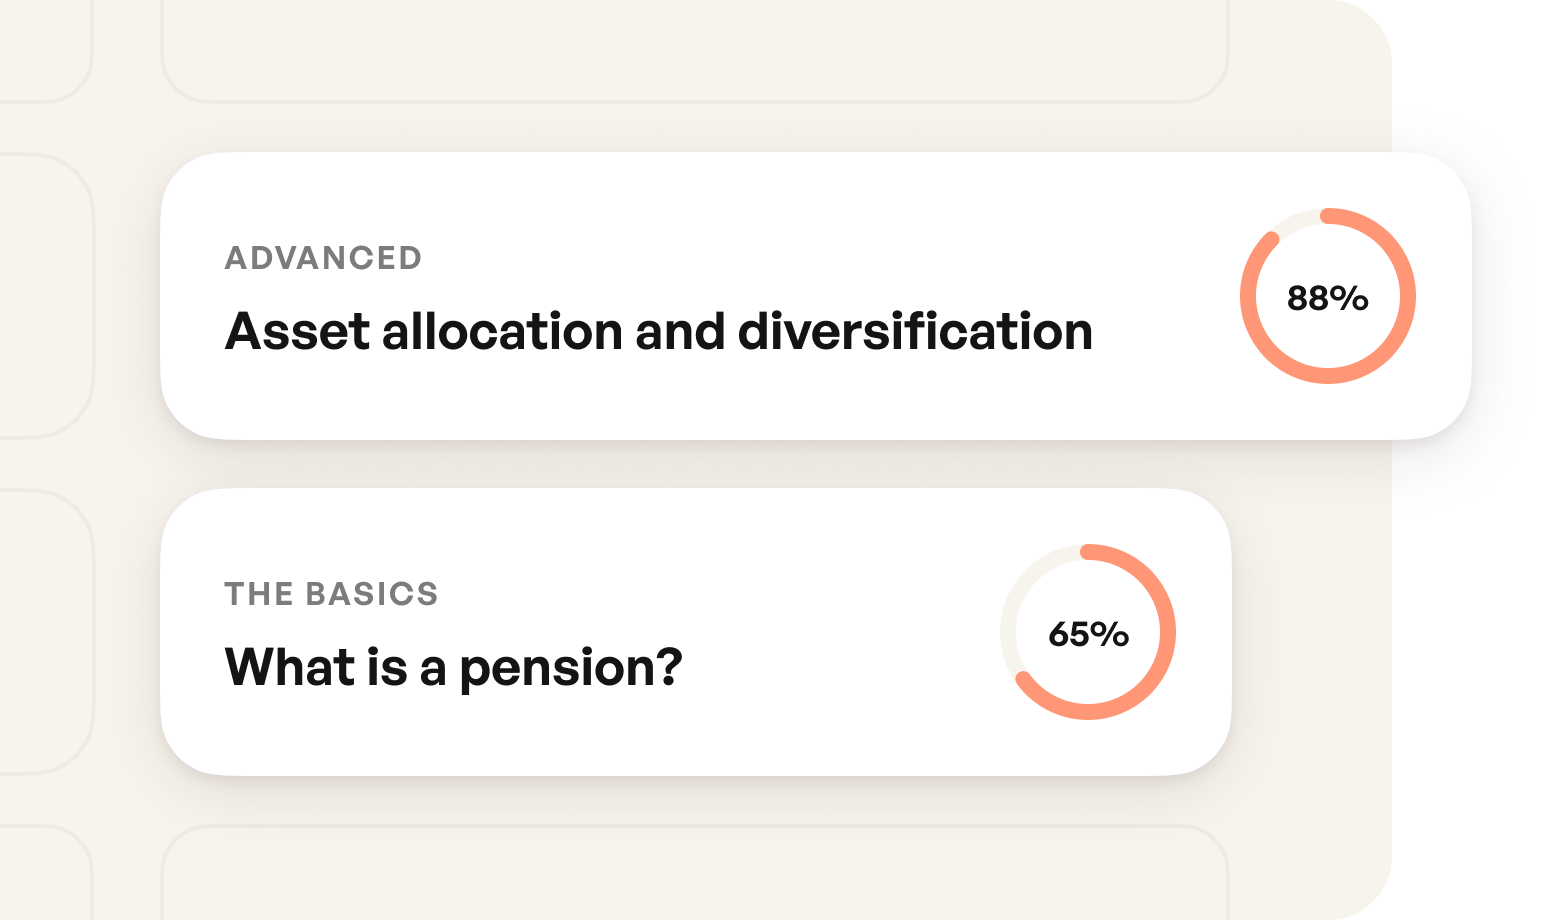
Task: Click the 65% percentage text
Action: pyautogui.click(x=1088, y=634)
